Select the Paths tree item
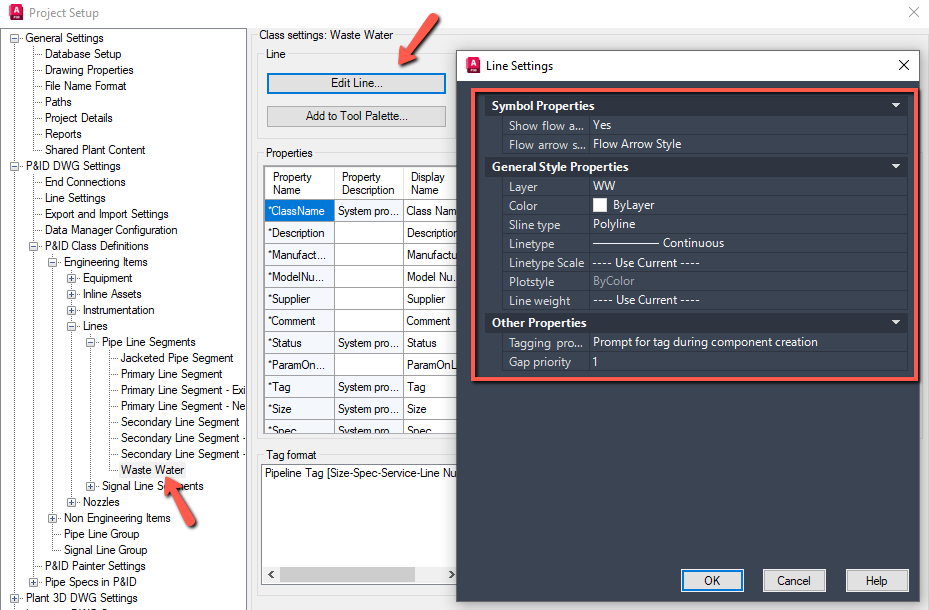Image resolution: width=929 pixels, height=610 pixels. coord(58,102)
